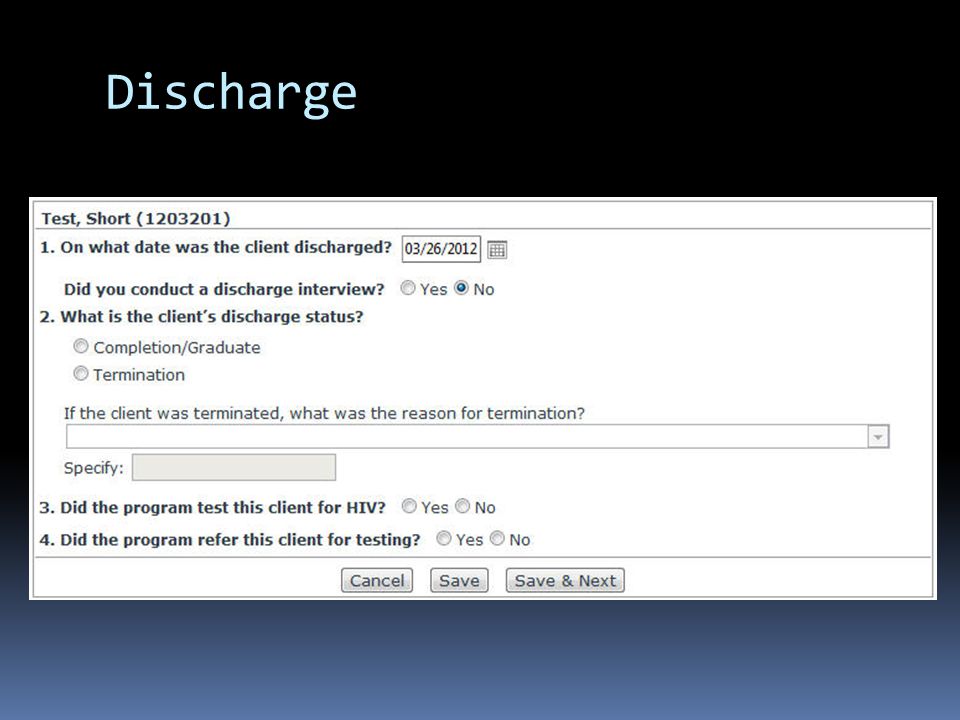Viewport: 960px width, 720px height.
Task: Select Yes for discharge interview conducted
Action: [x=408, y=288]
